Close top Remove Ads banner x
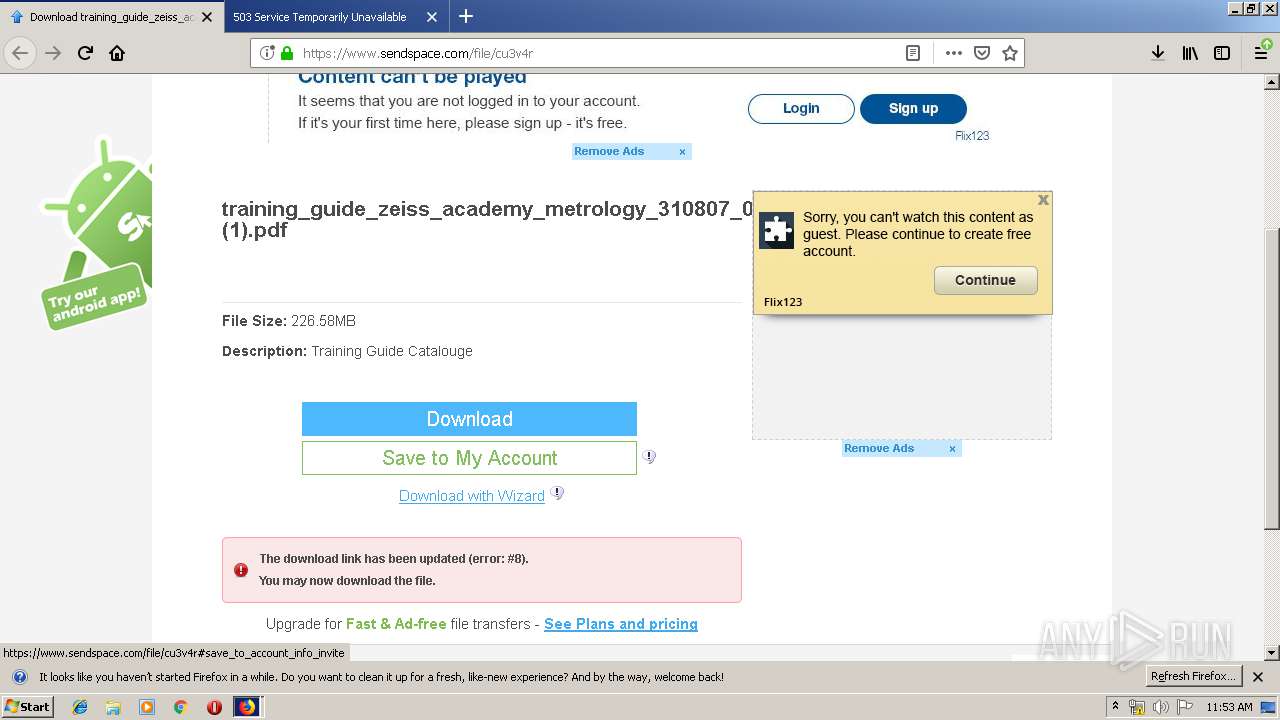1280x720 pixels. pos(682,152)
